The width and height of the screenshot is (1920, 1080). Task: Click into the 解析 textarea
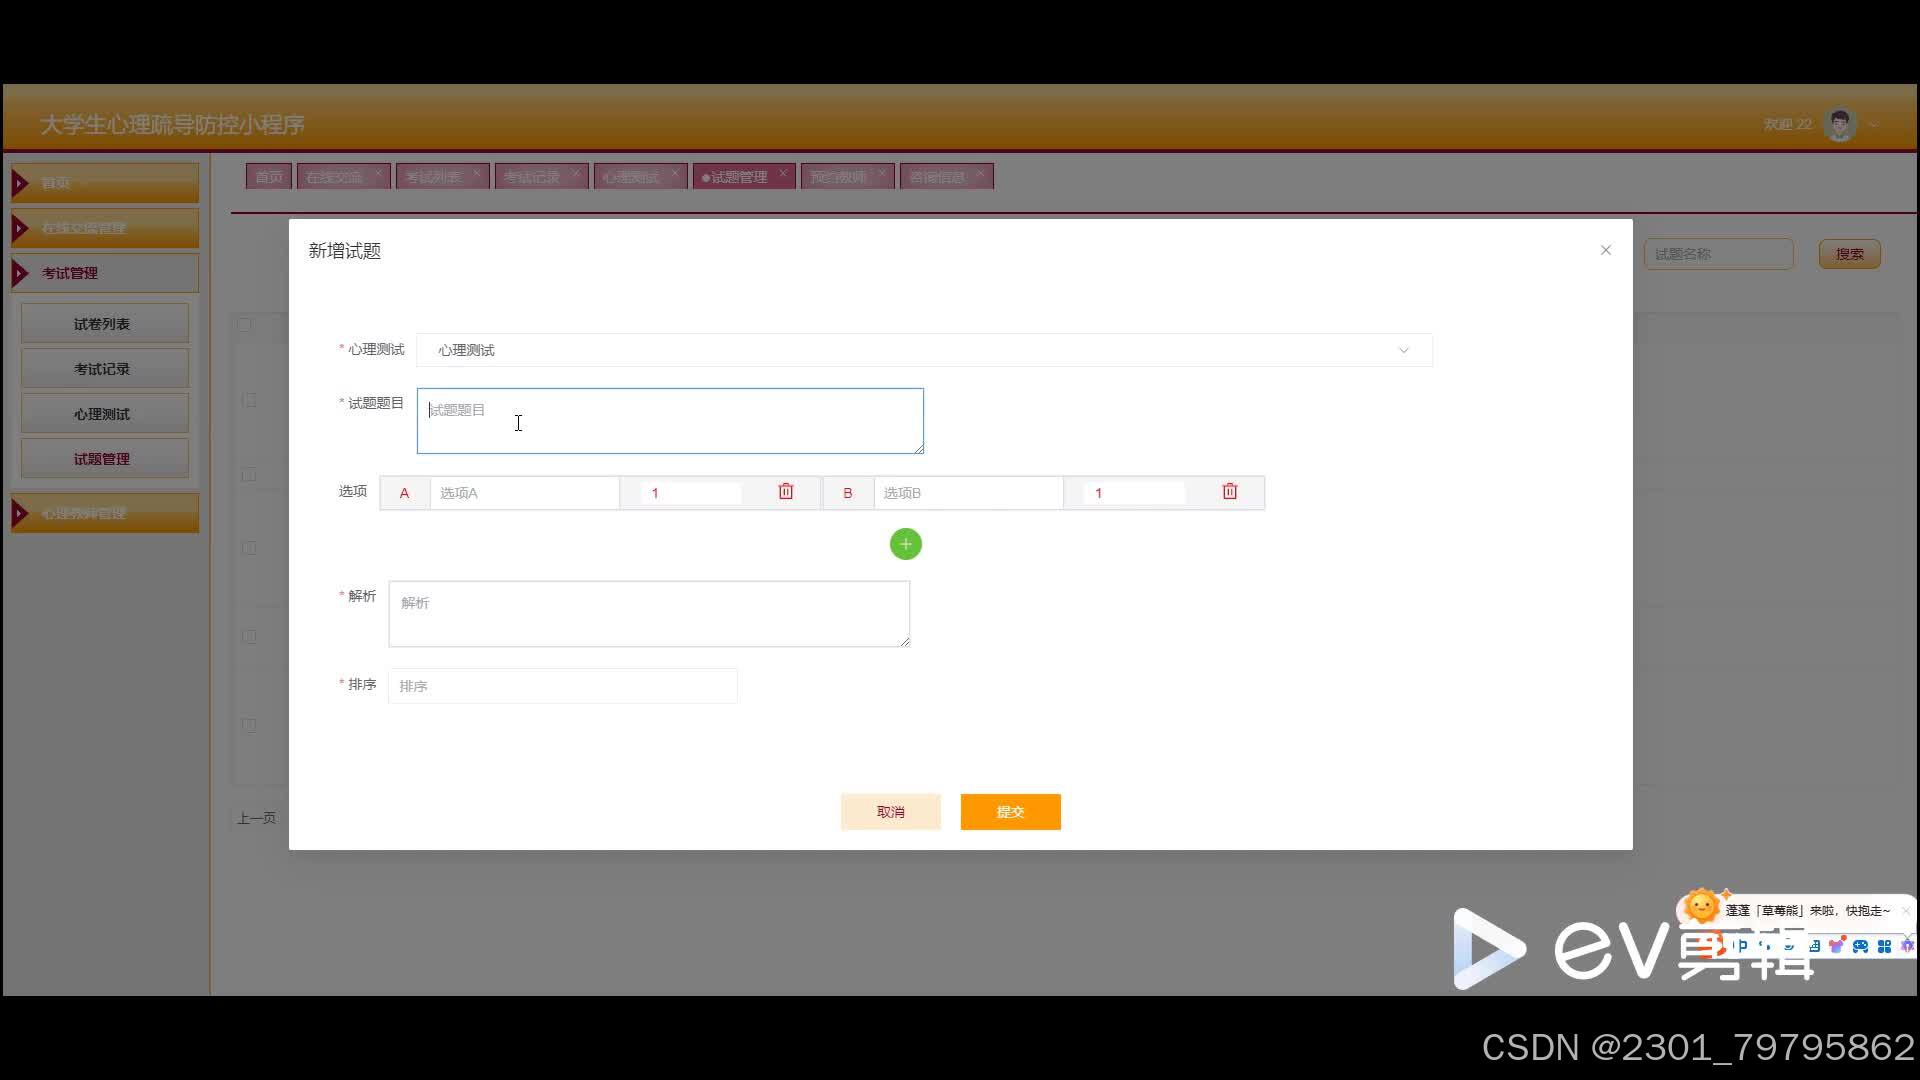click(648, 613)
